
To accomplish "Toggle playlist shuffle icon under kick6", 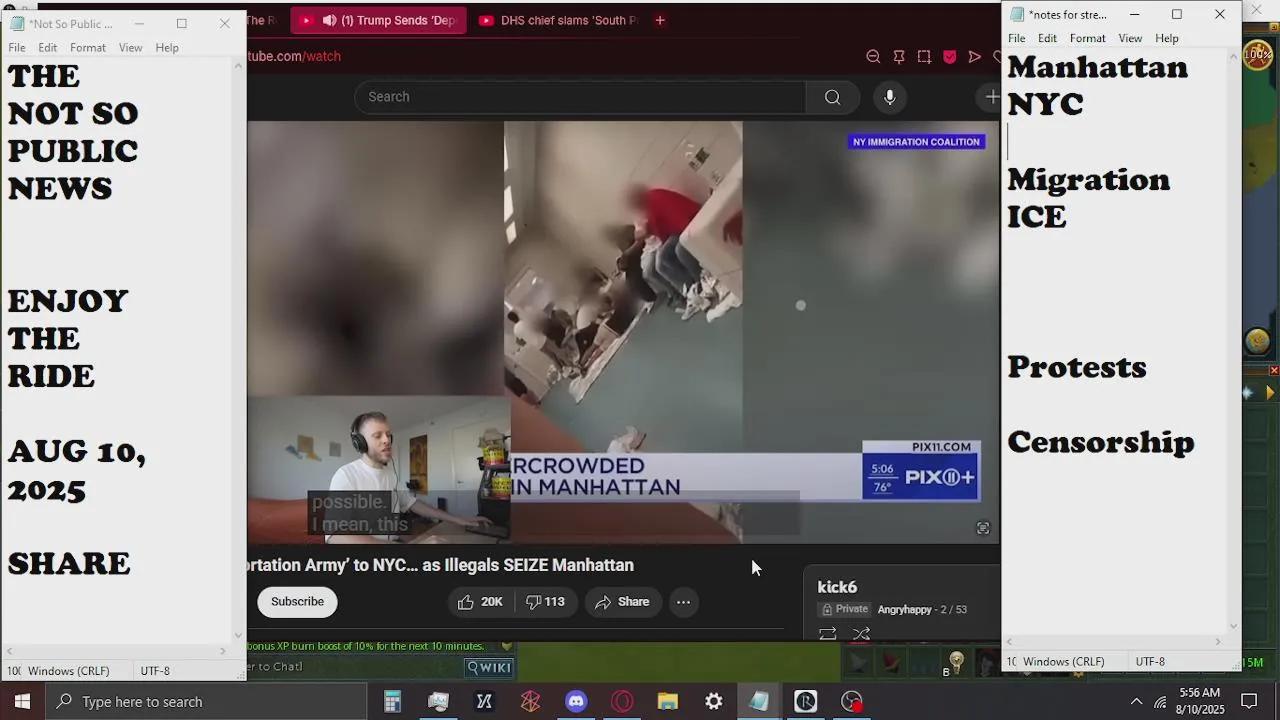I will tap(861, 634).
